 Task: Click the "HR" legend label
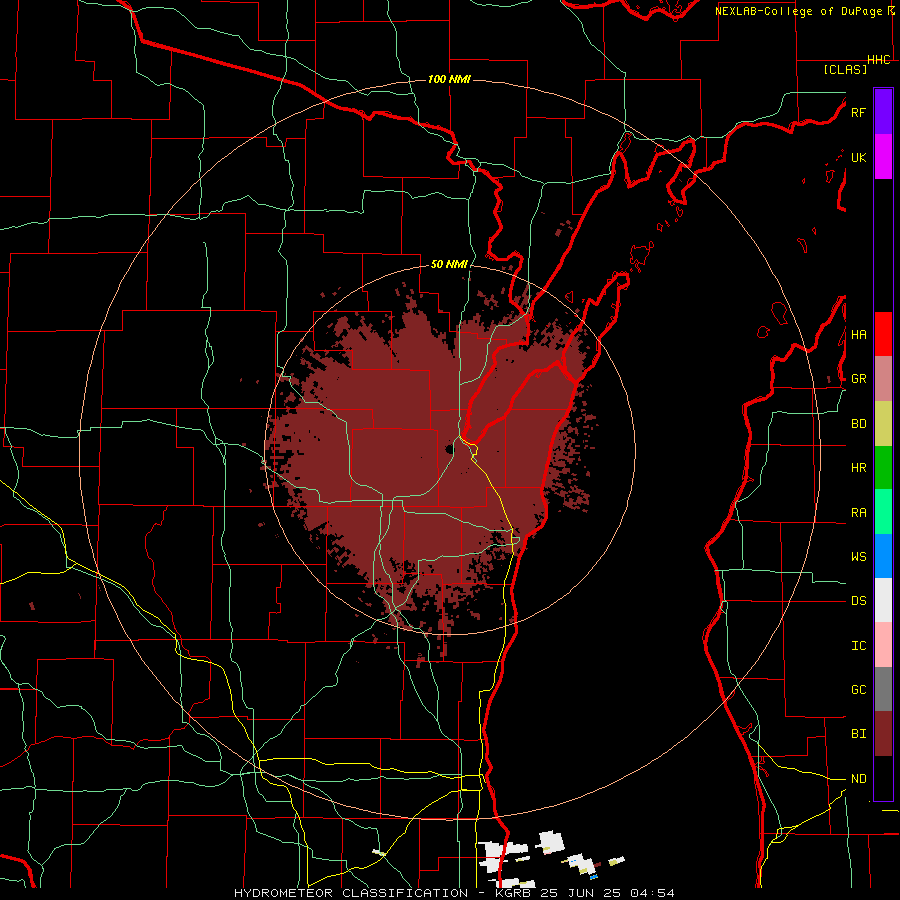(858, 468)
